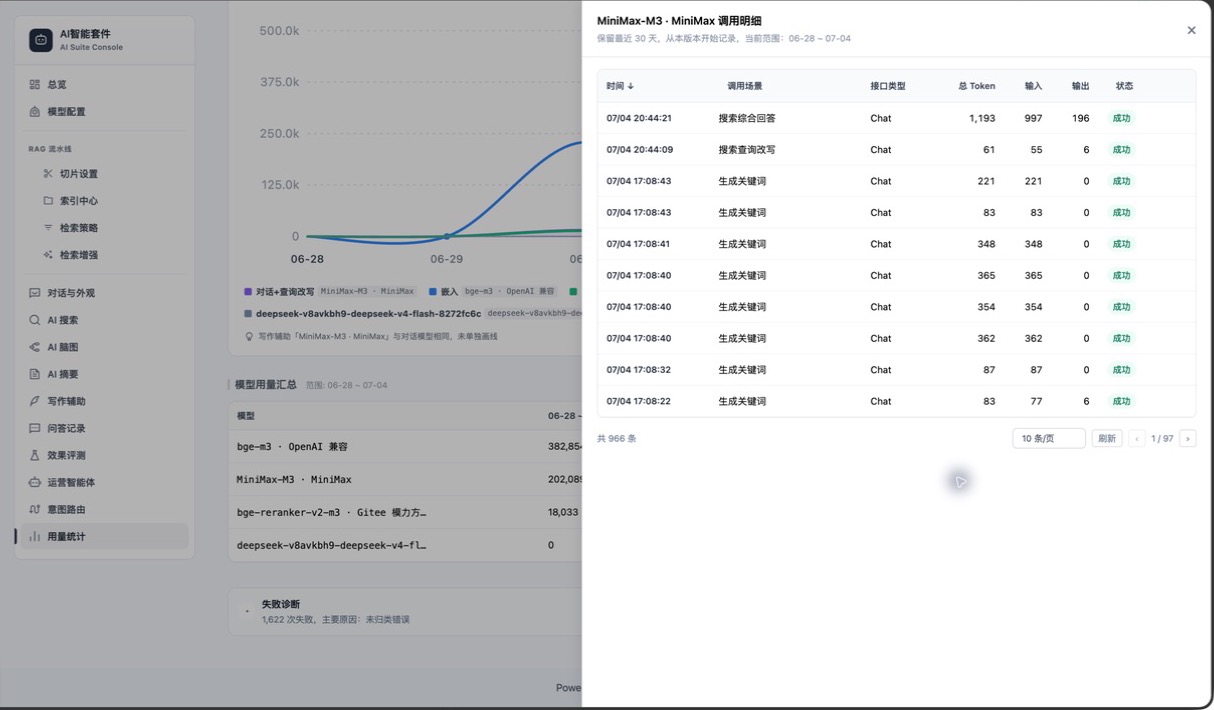The height and width of the screenshot is (710, 1214).
Task: Click 成功 badge in 07/04 17:08:41 row
Action: click(x=1122, y=244)
